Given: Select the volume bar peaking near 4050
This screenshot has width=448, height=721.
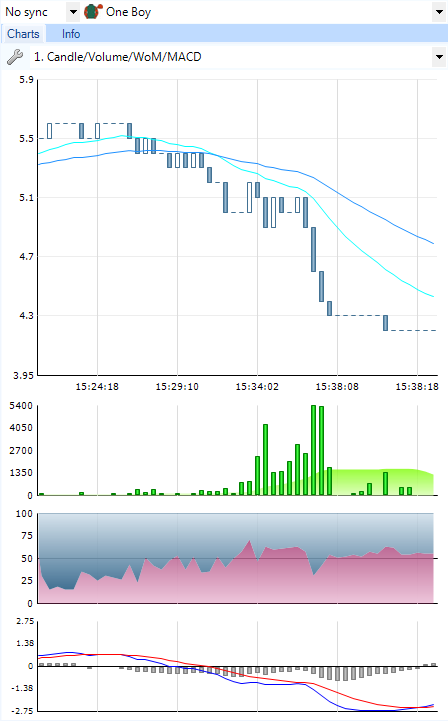Looking at the screenshot, I should point(265,460).
